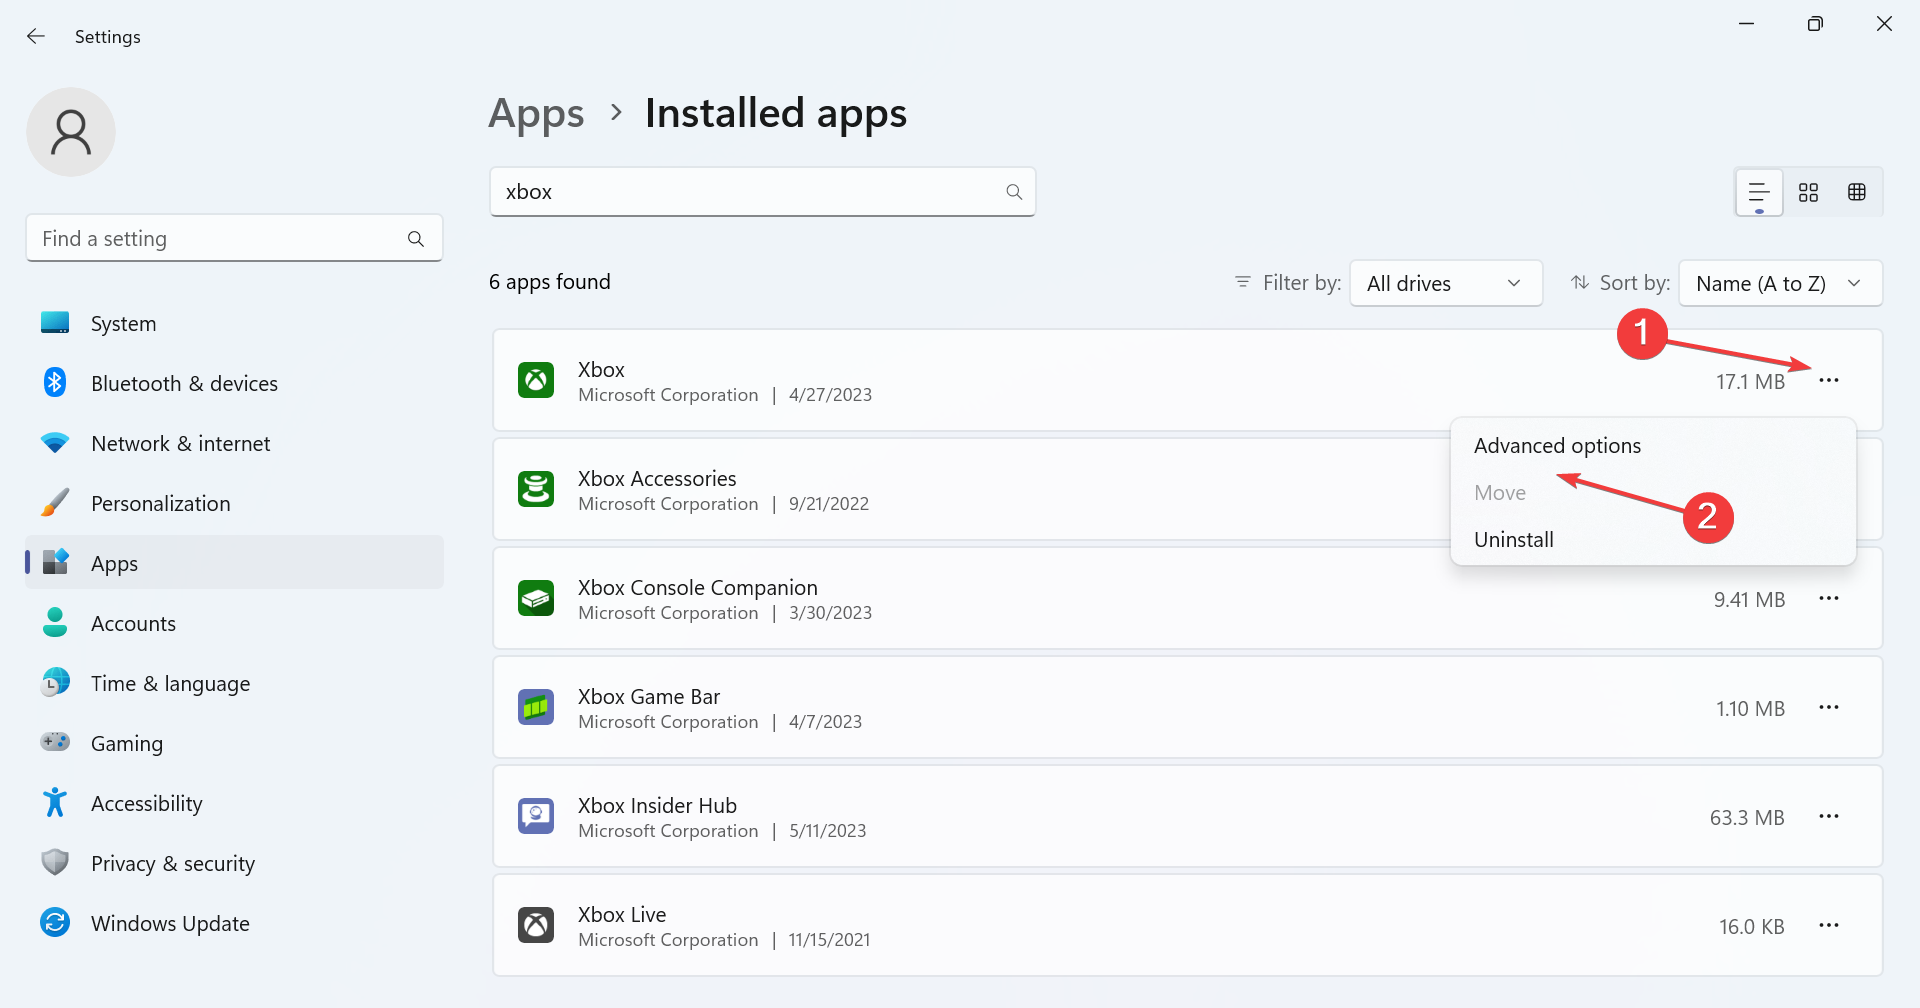The height and width of the screenshot is (1008, 1920).
Task: Click the Xbox Console Companion app name
Action: point(698,588)
